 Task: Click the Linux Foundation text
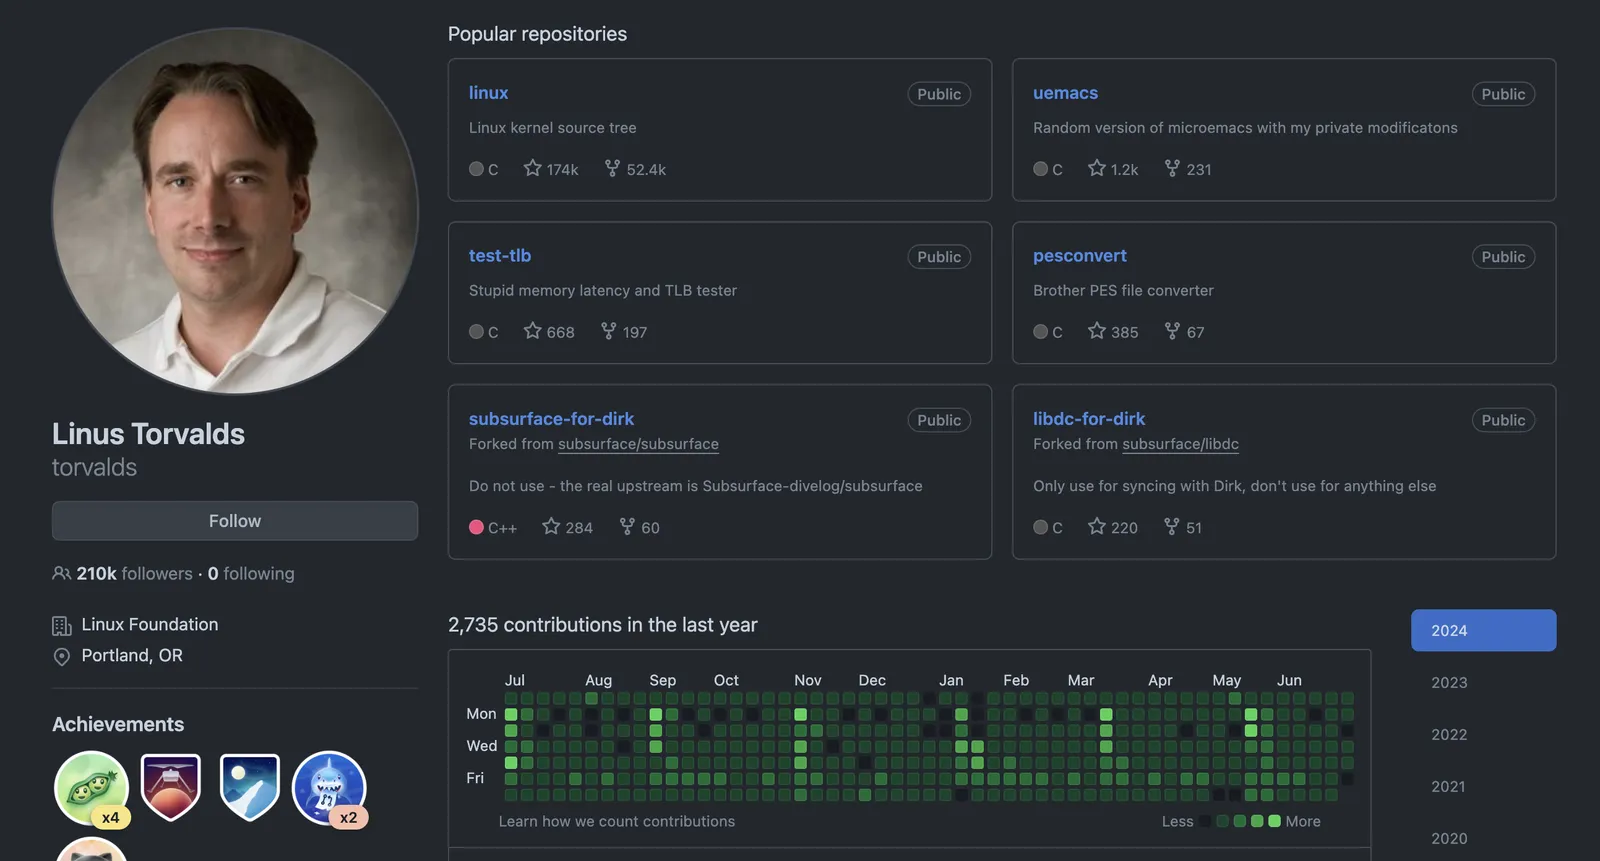pyautogui.click(x=150, y=624)
